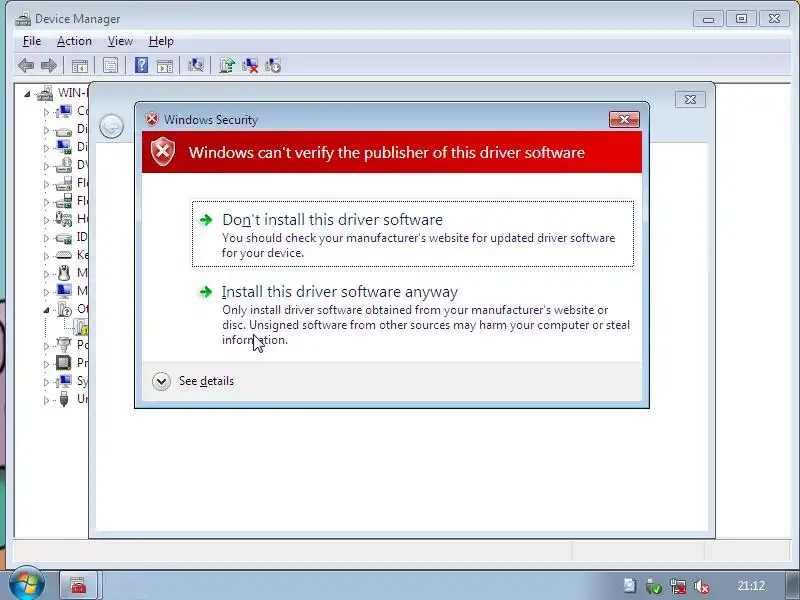
Task: Click Safely Remove Hardware tray icon
Action: 654,586
